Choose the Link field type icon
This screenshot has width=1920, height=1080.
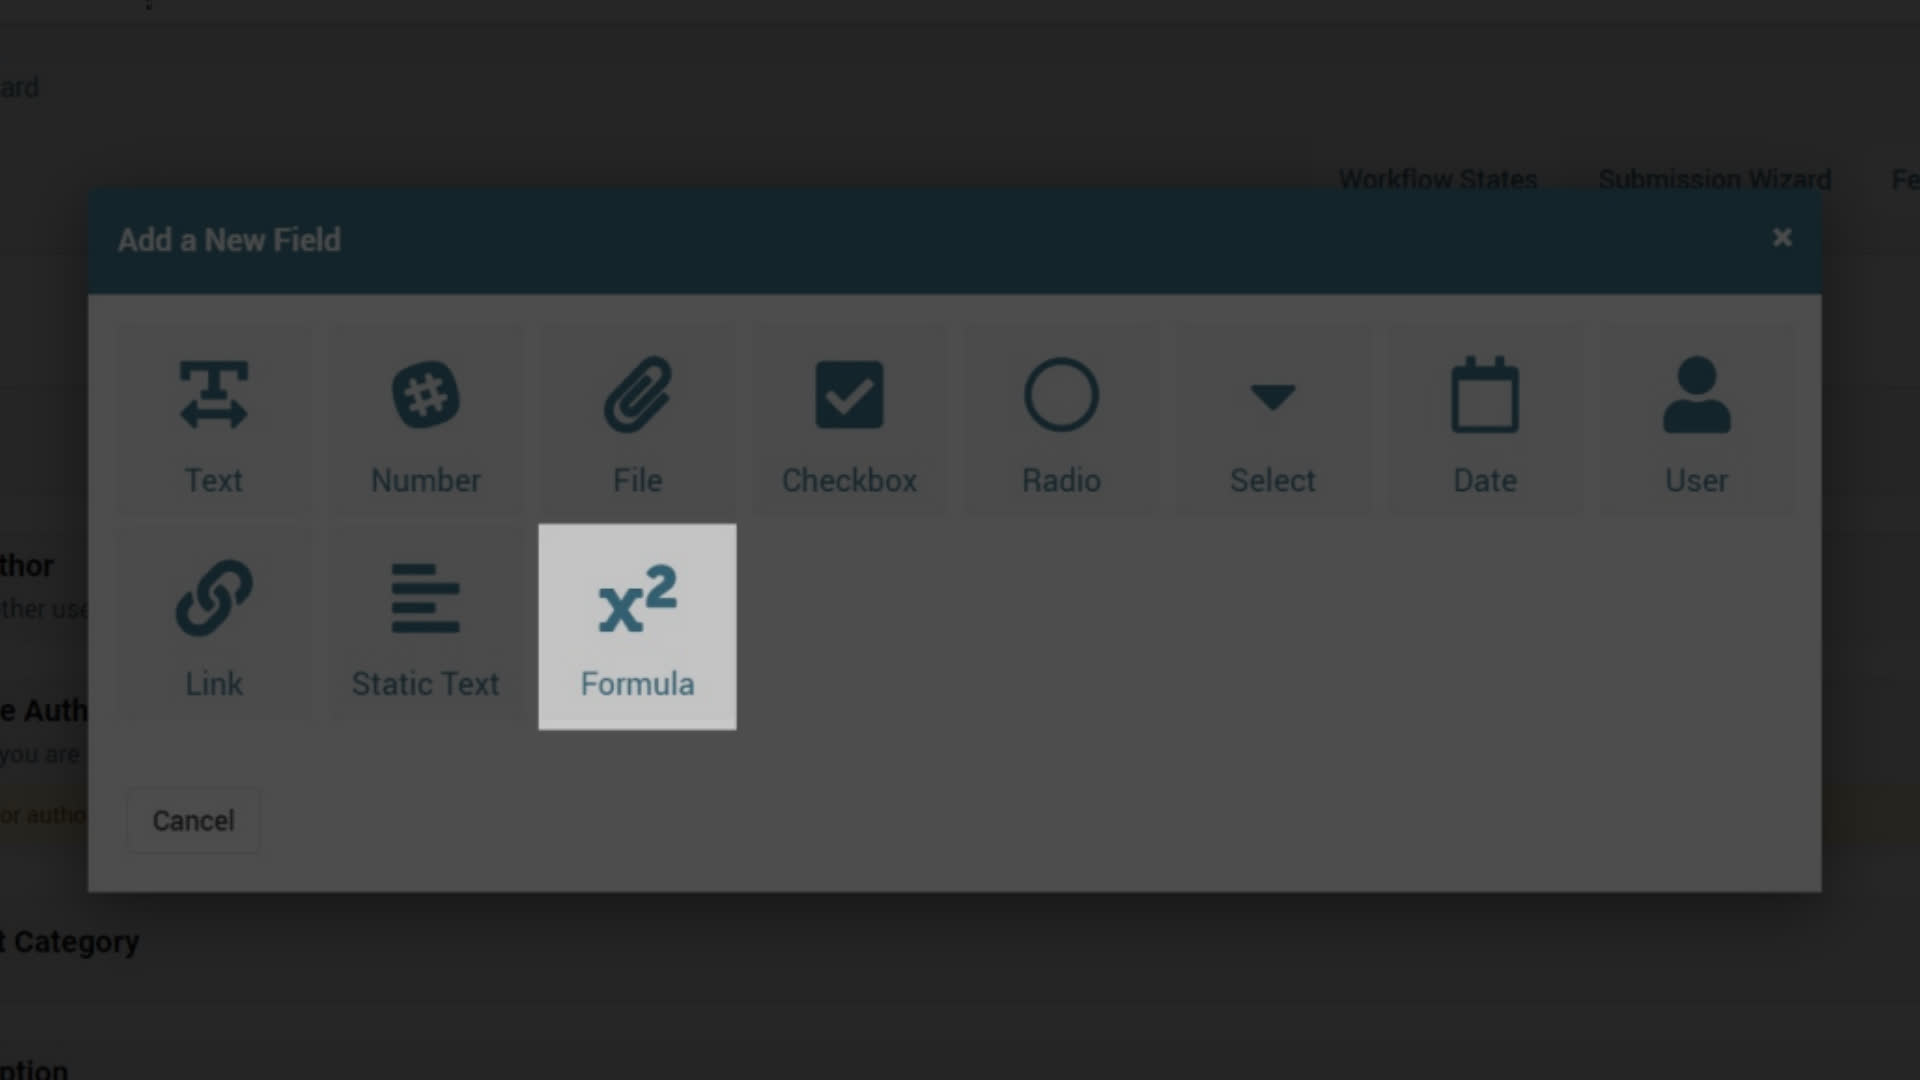213,598
